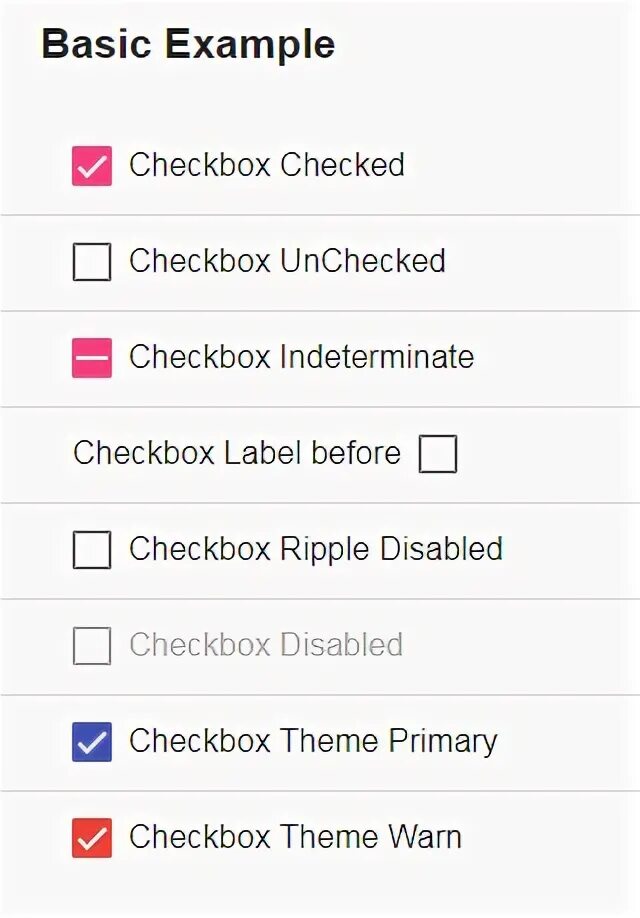Click the greyed-out Checkbox Disabled box
640x918 pixels.
(x=92, y=646)
